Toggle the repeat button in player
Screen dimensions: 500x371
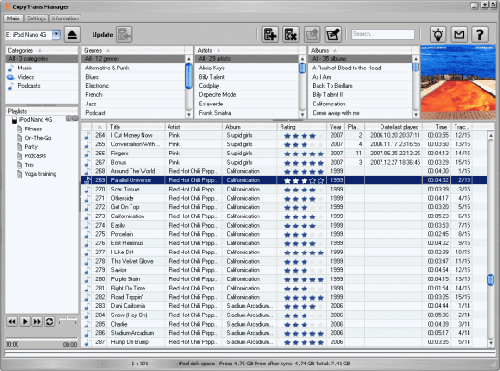pyautogui.click(x=49, y=322)
